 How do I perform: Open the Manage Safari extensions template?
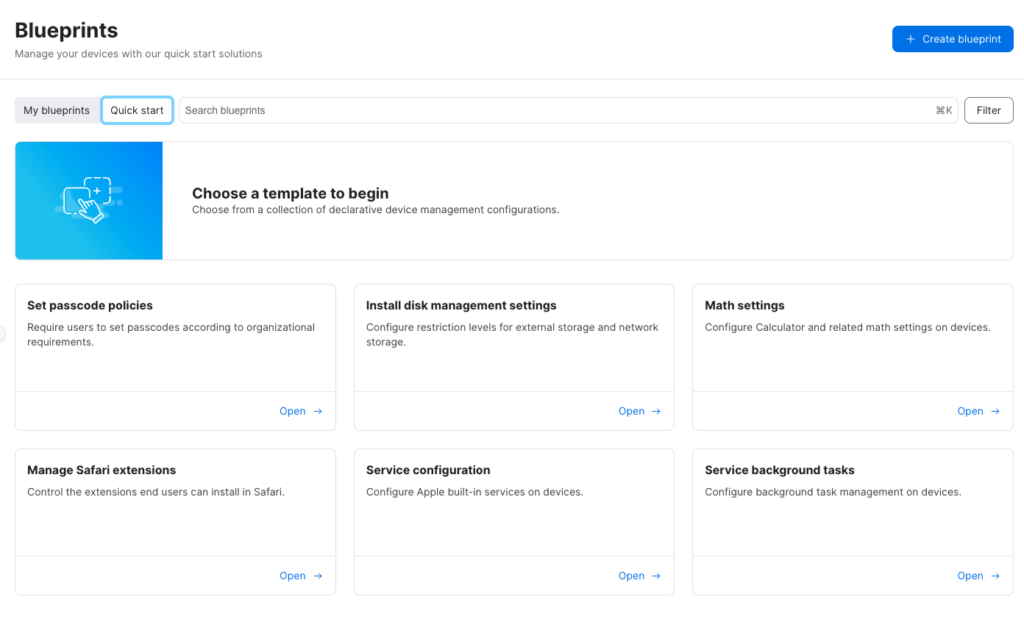301,576
